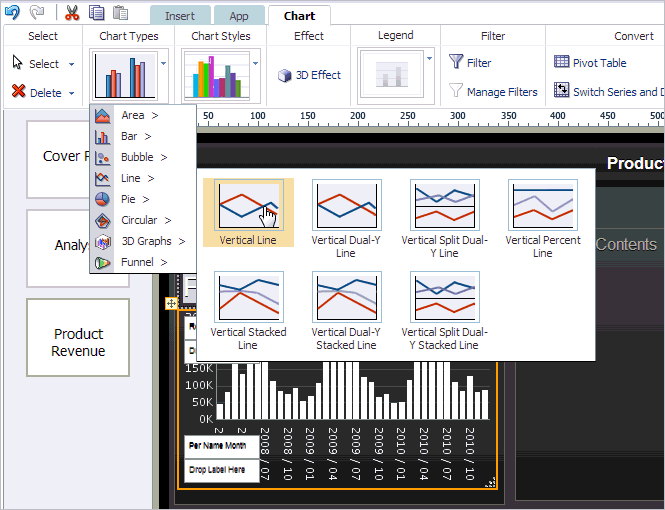
Task: Select the Chart ribbon tab
Action: 299,16
